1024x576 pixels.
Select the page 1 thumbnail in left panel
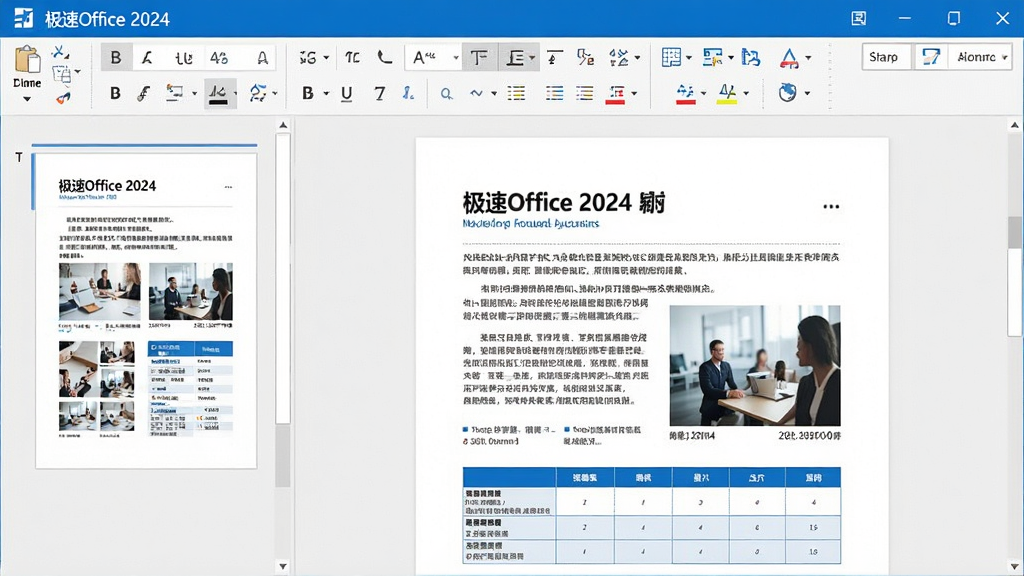coord(146,311)
